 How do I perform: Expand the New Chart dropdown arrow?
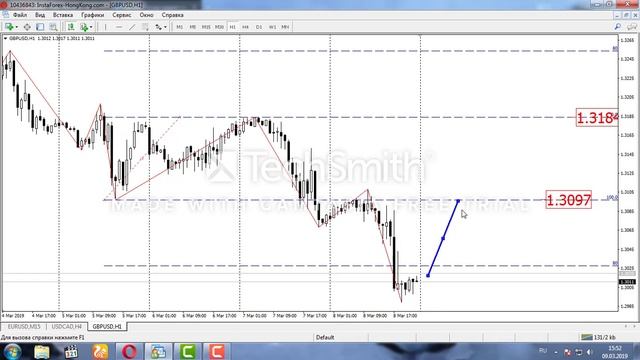coord(16,27)
